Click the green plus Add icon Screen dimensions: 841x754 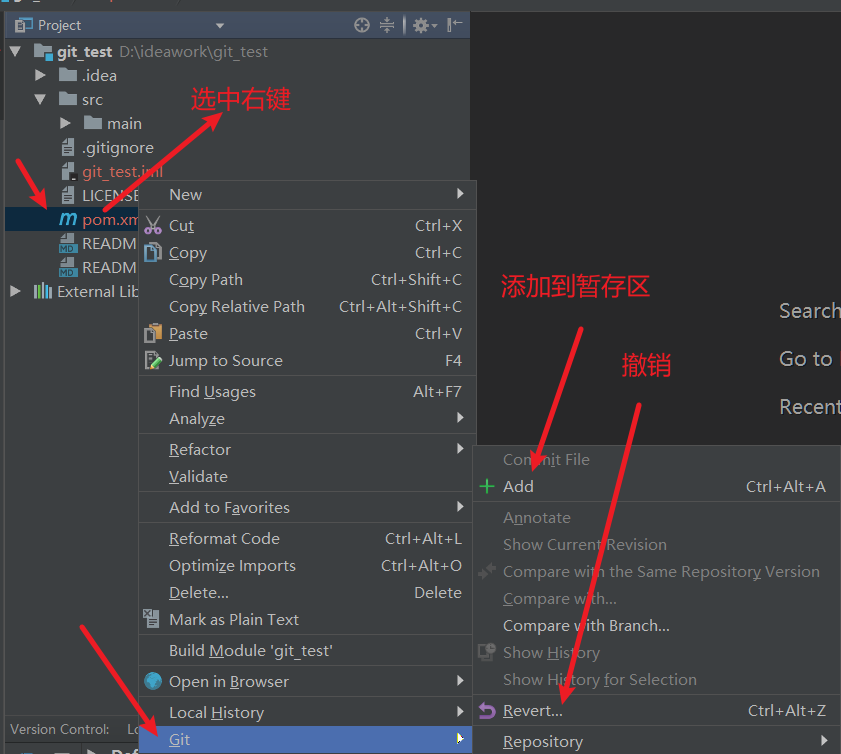[486, 486]
